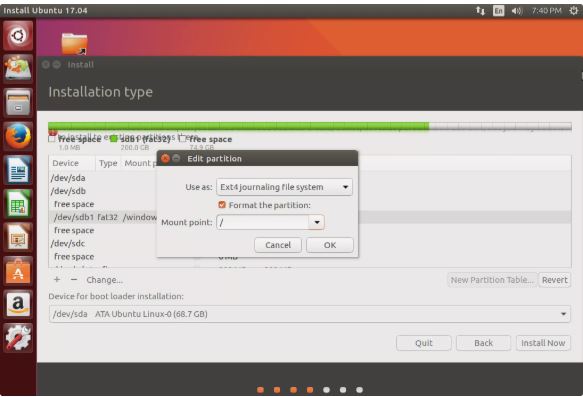Screen dimensions: 583x397
Task: Open boot loader device dropdown
Action: pyautogui.click(x=309, y=314)
